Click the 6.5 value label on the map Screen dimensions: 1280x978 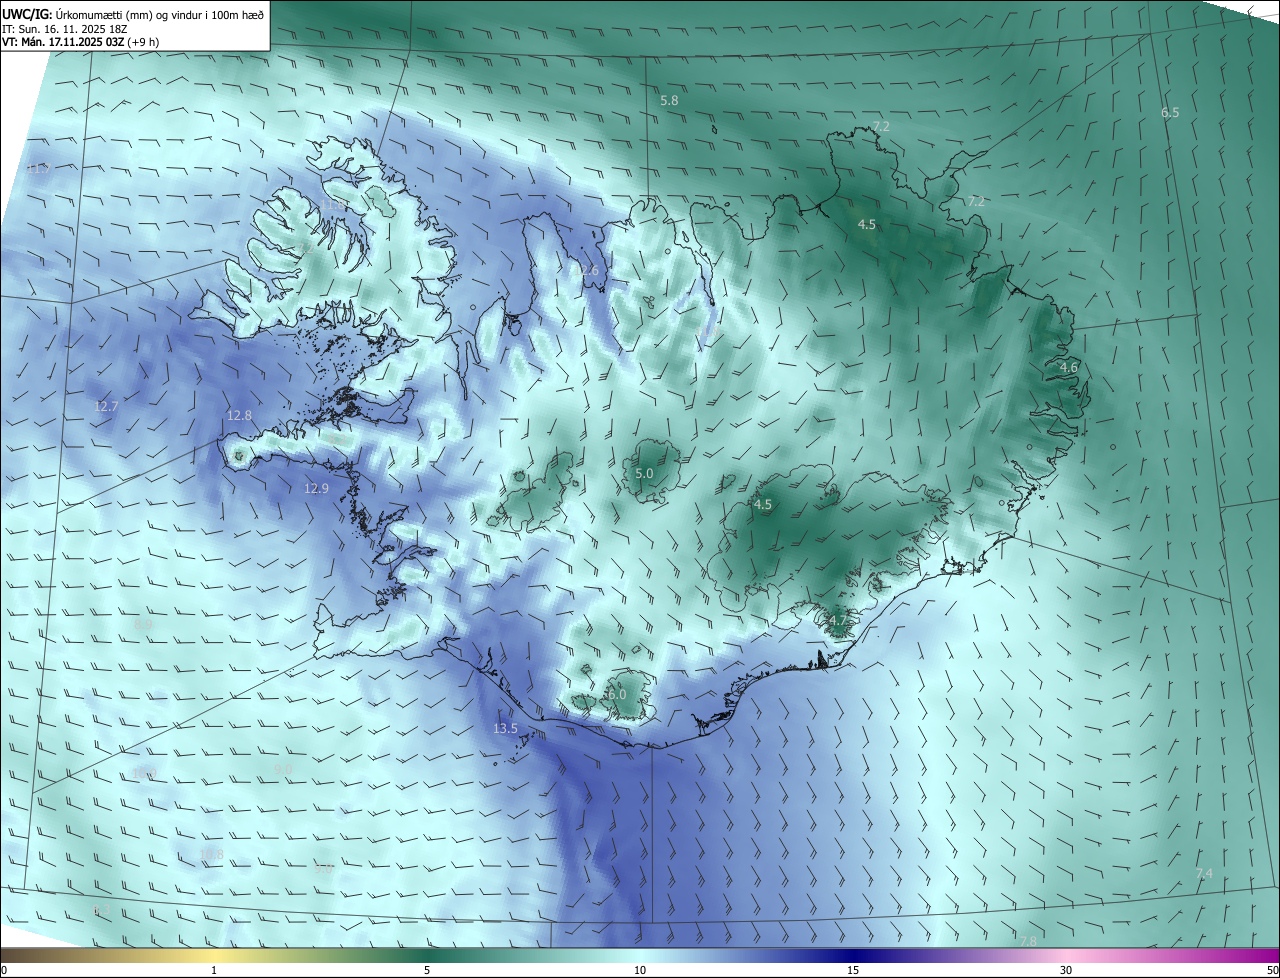click(x=1170, y=113)
